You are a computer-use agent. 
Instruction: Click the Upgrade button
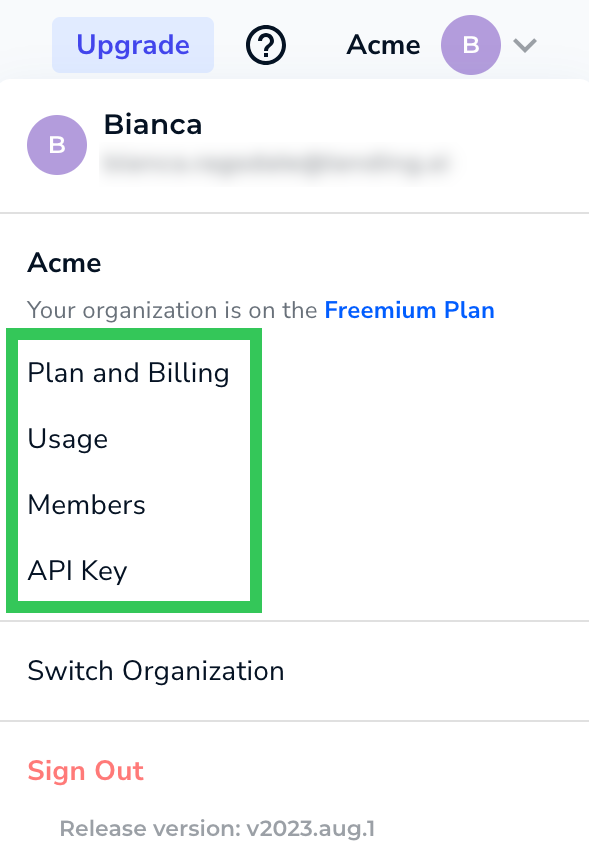coord(132,45)
